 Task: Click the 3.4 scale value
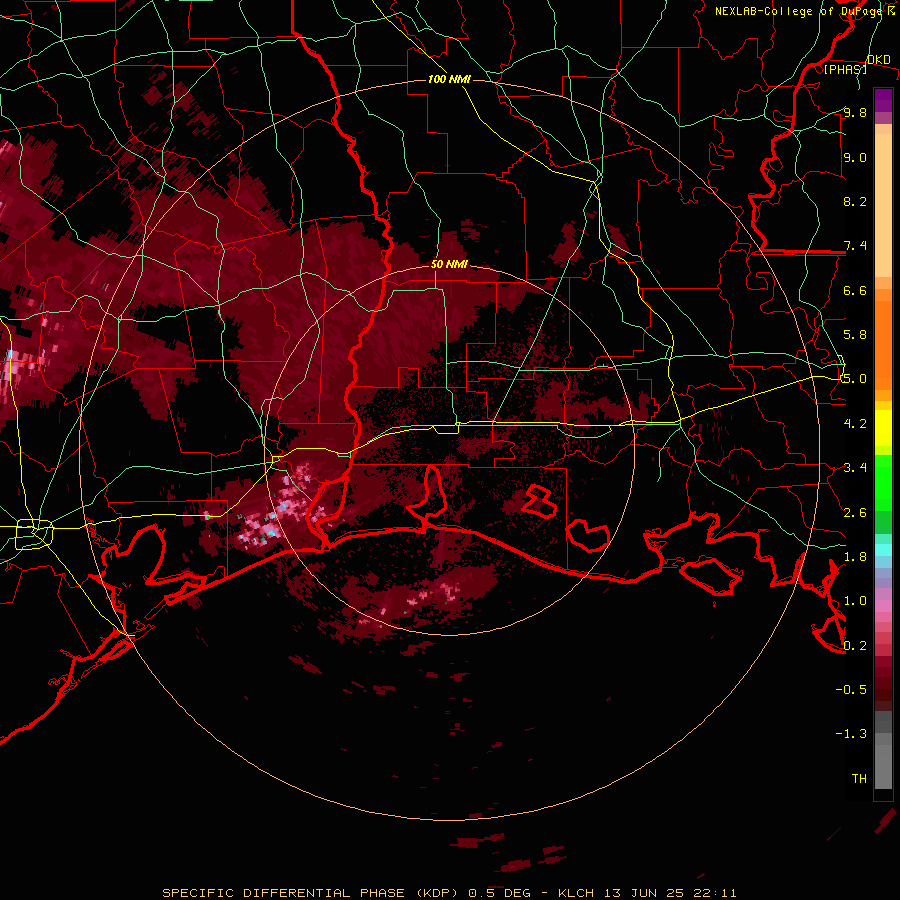855,467
